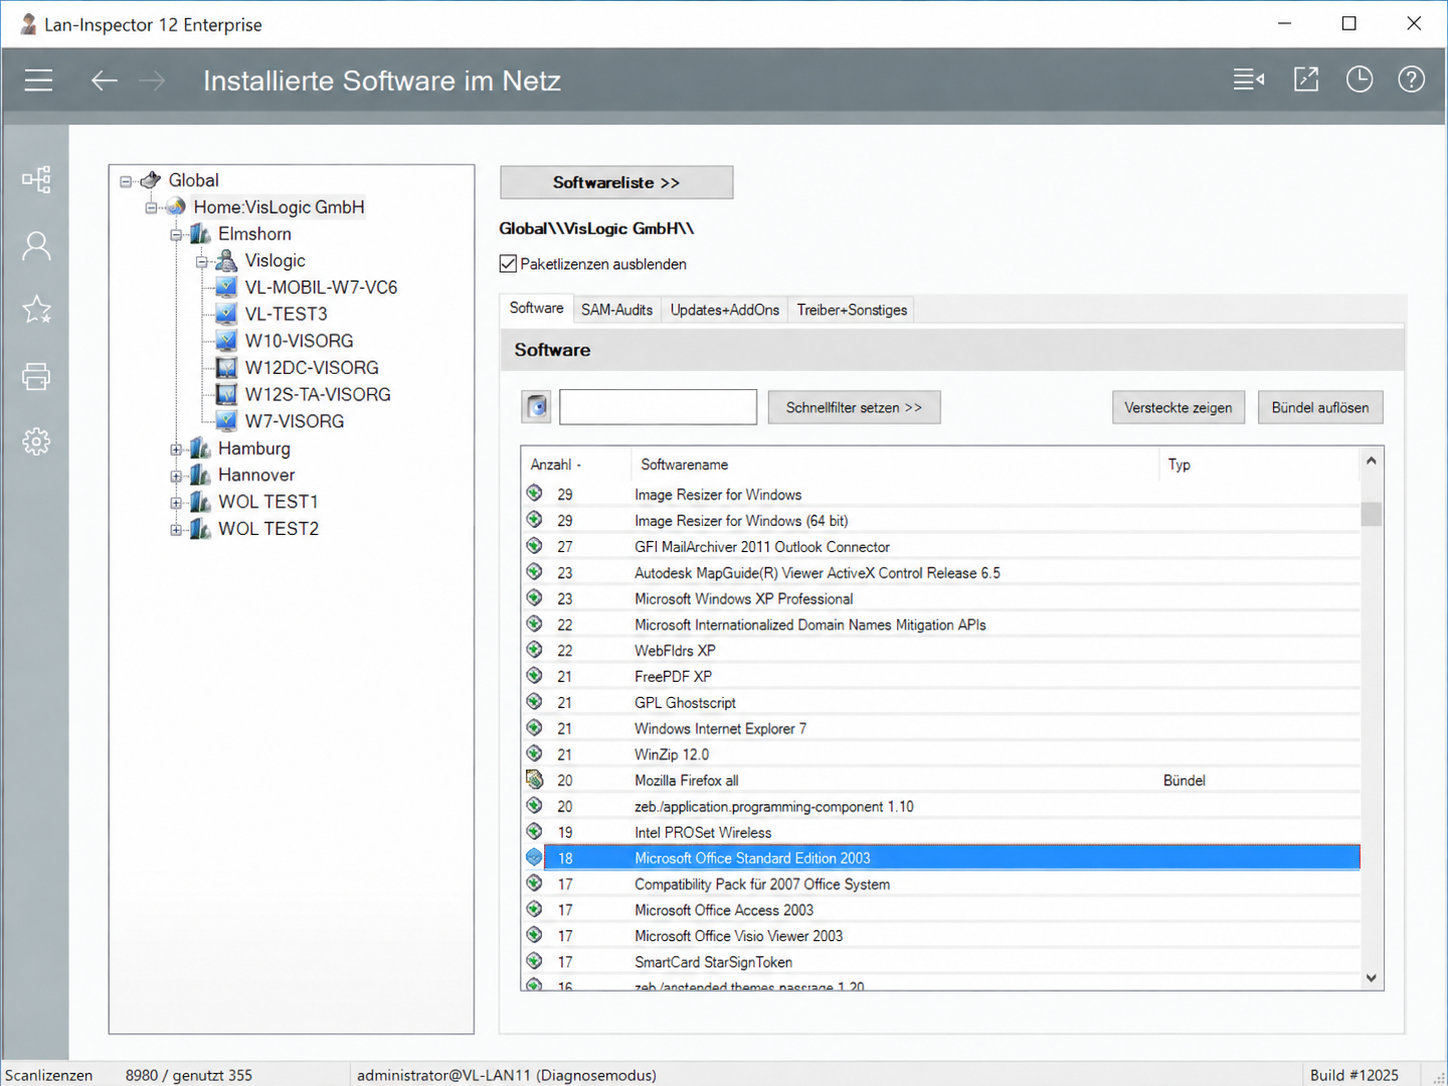Click the W12DC-VISORG computer icon
The height and width of the screenshot is (1086, 1448).
coord(227,367)
